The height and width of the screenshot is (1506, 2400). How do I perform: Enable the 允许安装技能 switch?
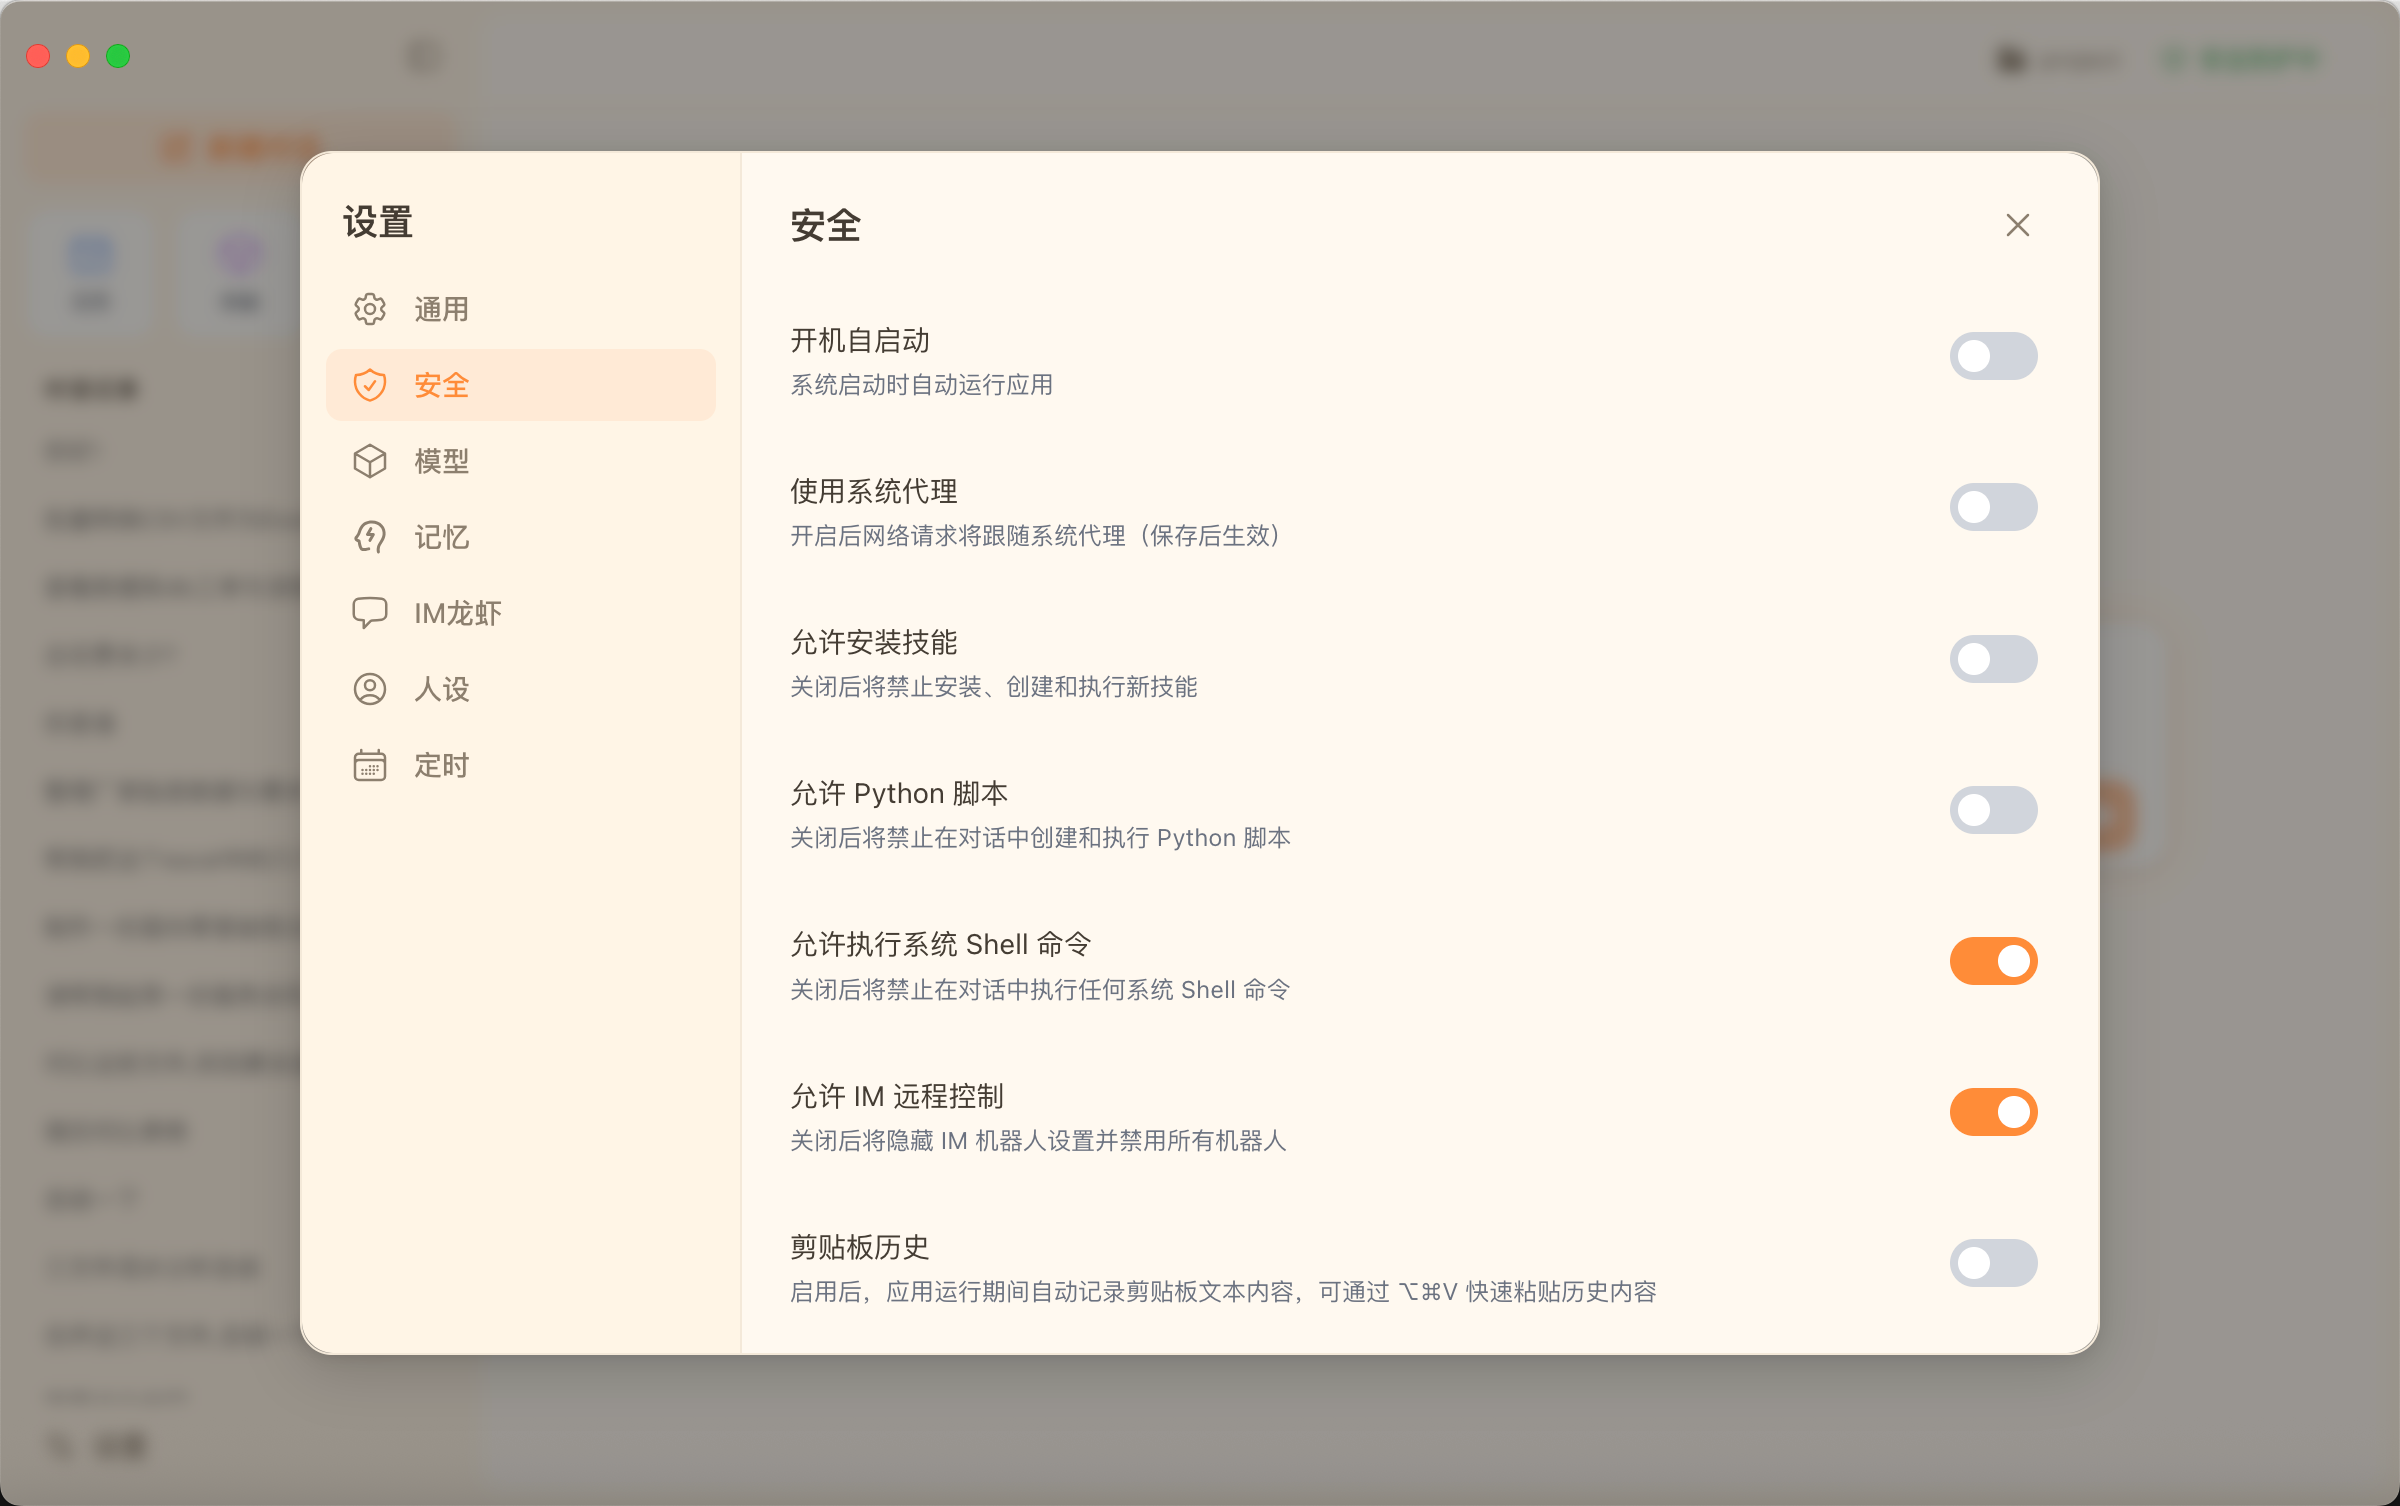1994,658
